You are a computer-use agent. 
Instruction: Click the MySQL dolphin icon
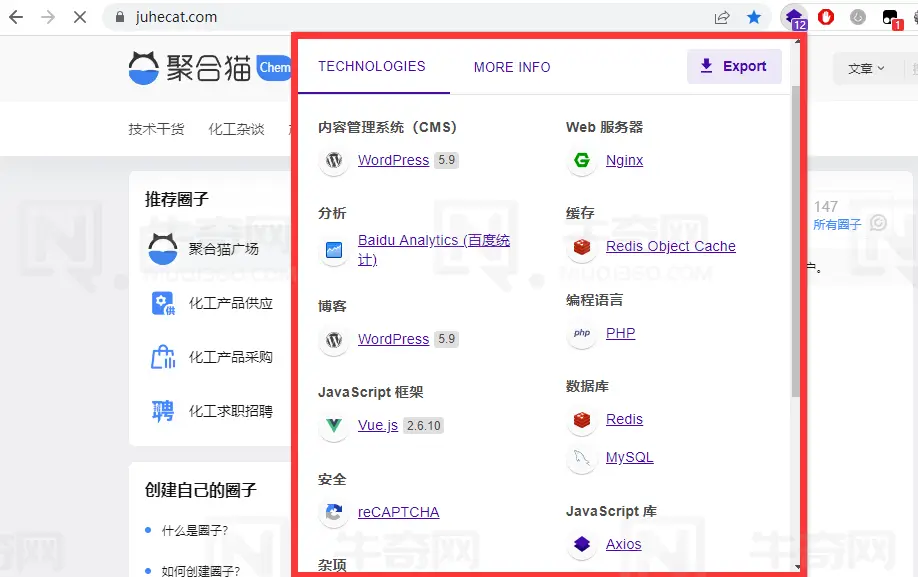tap(582, 458)
